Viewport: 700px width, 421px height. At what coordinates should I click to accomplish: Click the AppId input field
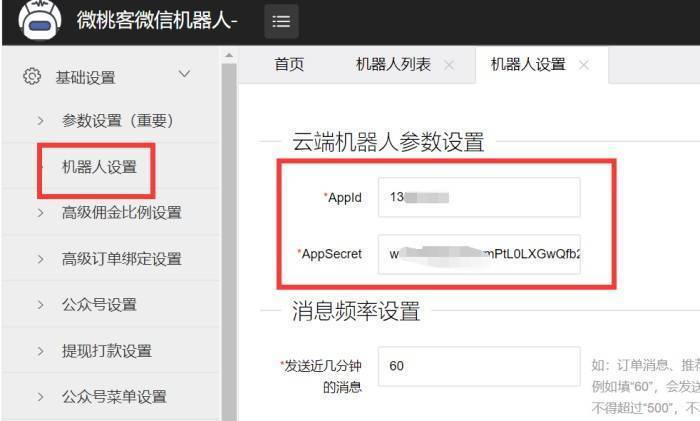point(479,197)
